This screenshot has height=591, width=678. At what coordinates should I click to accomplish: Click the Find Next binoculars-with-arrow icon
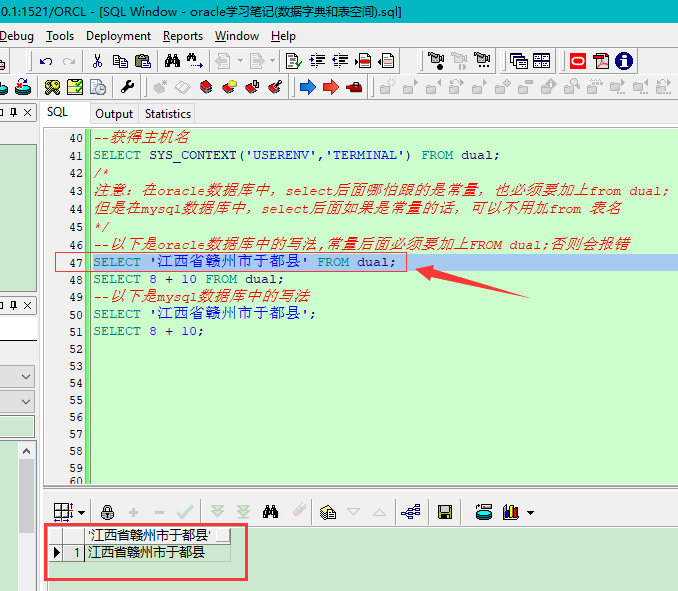[x=195, y=61]
